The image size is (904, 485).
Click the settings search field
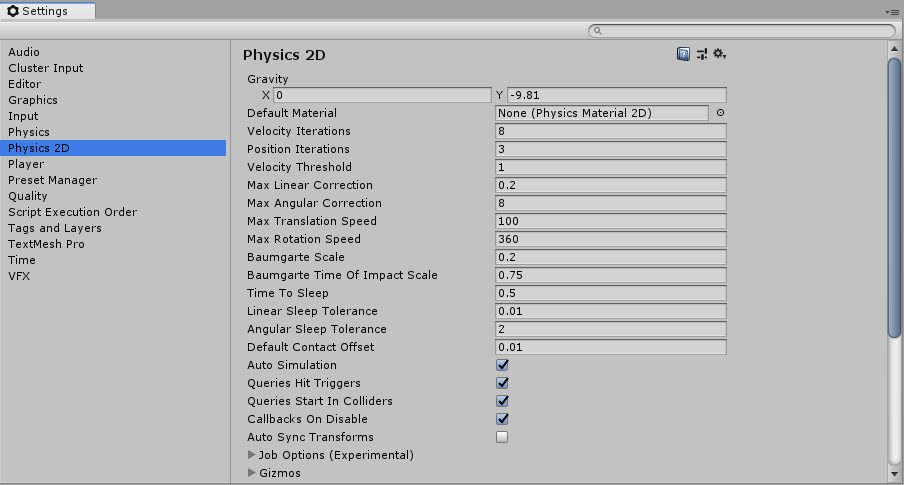742,31
